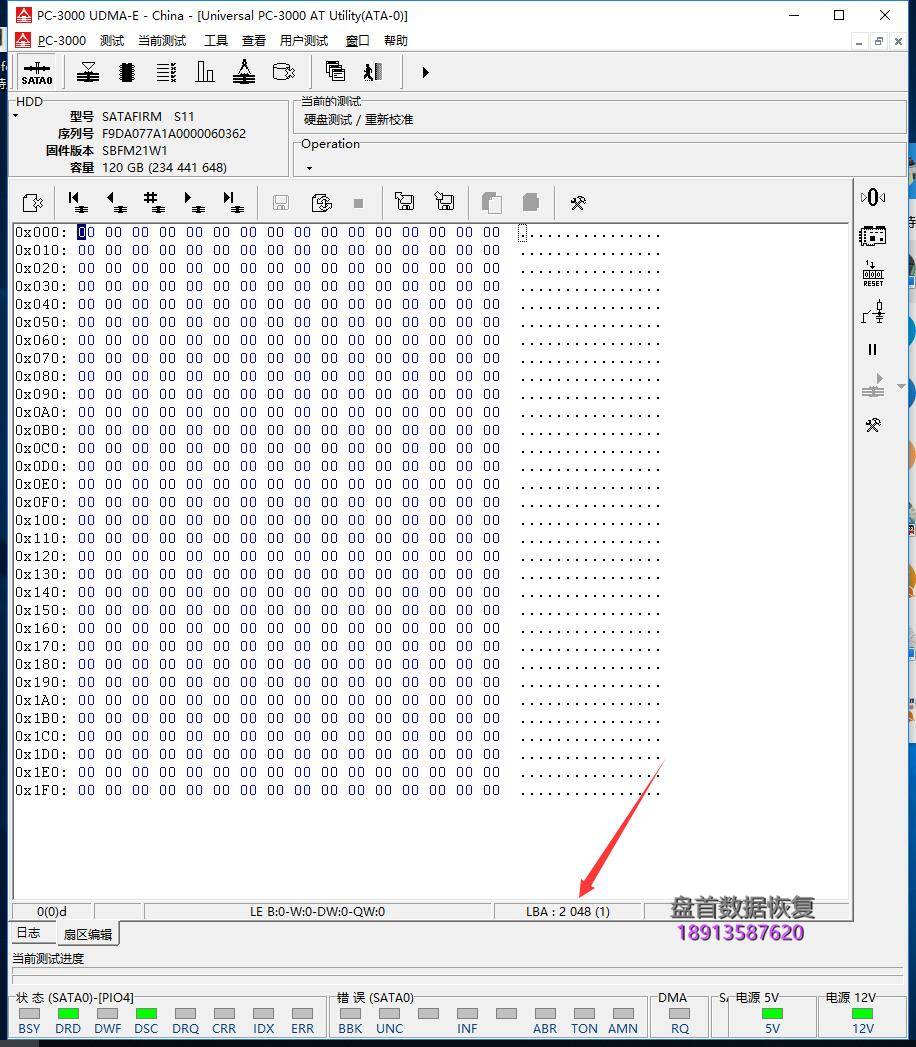This screenshot has width=916, height=1047.
Task: Click the memory chip icon on sidebar
Action: (873, 236)
